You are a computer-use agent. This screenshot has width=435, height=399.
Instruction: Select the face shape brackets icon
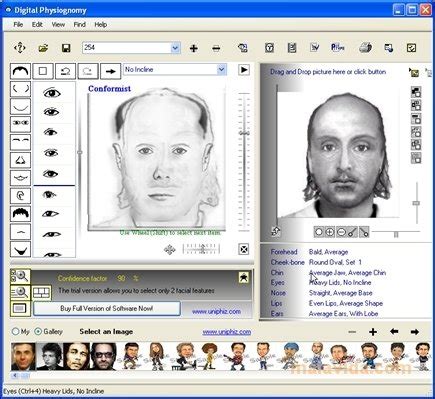(x=21, y=89)
